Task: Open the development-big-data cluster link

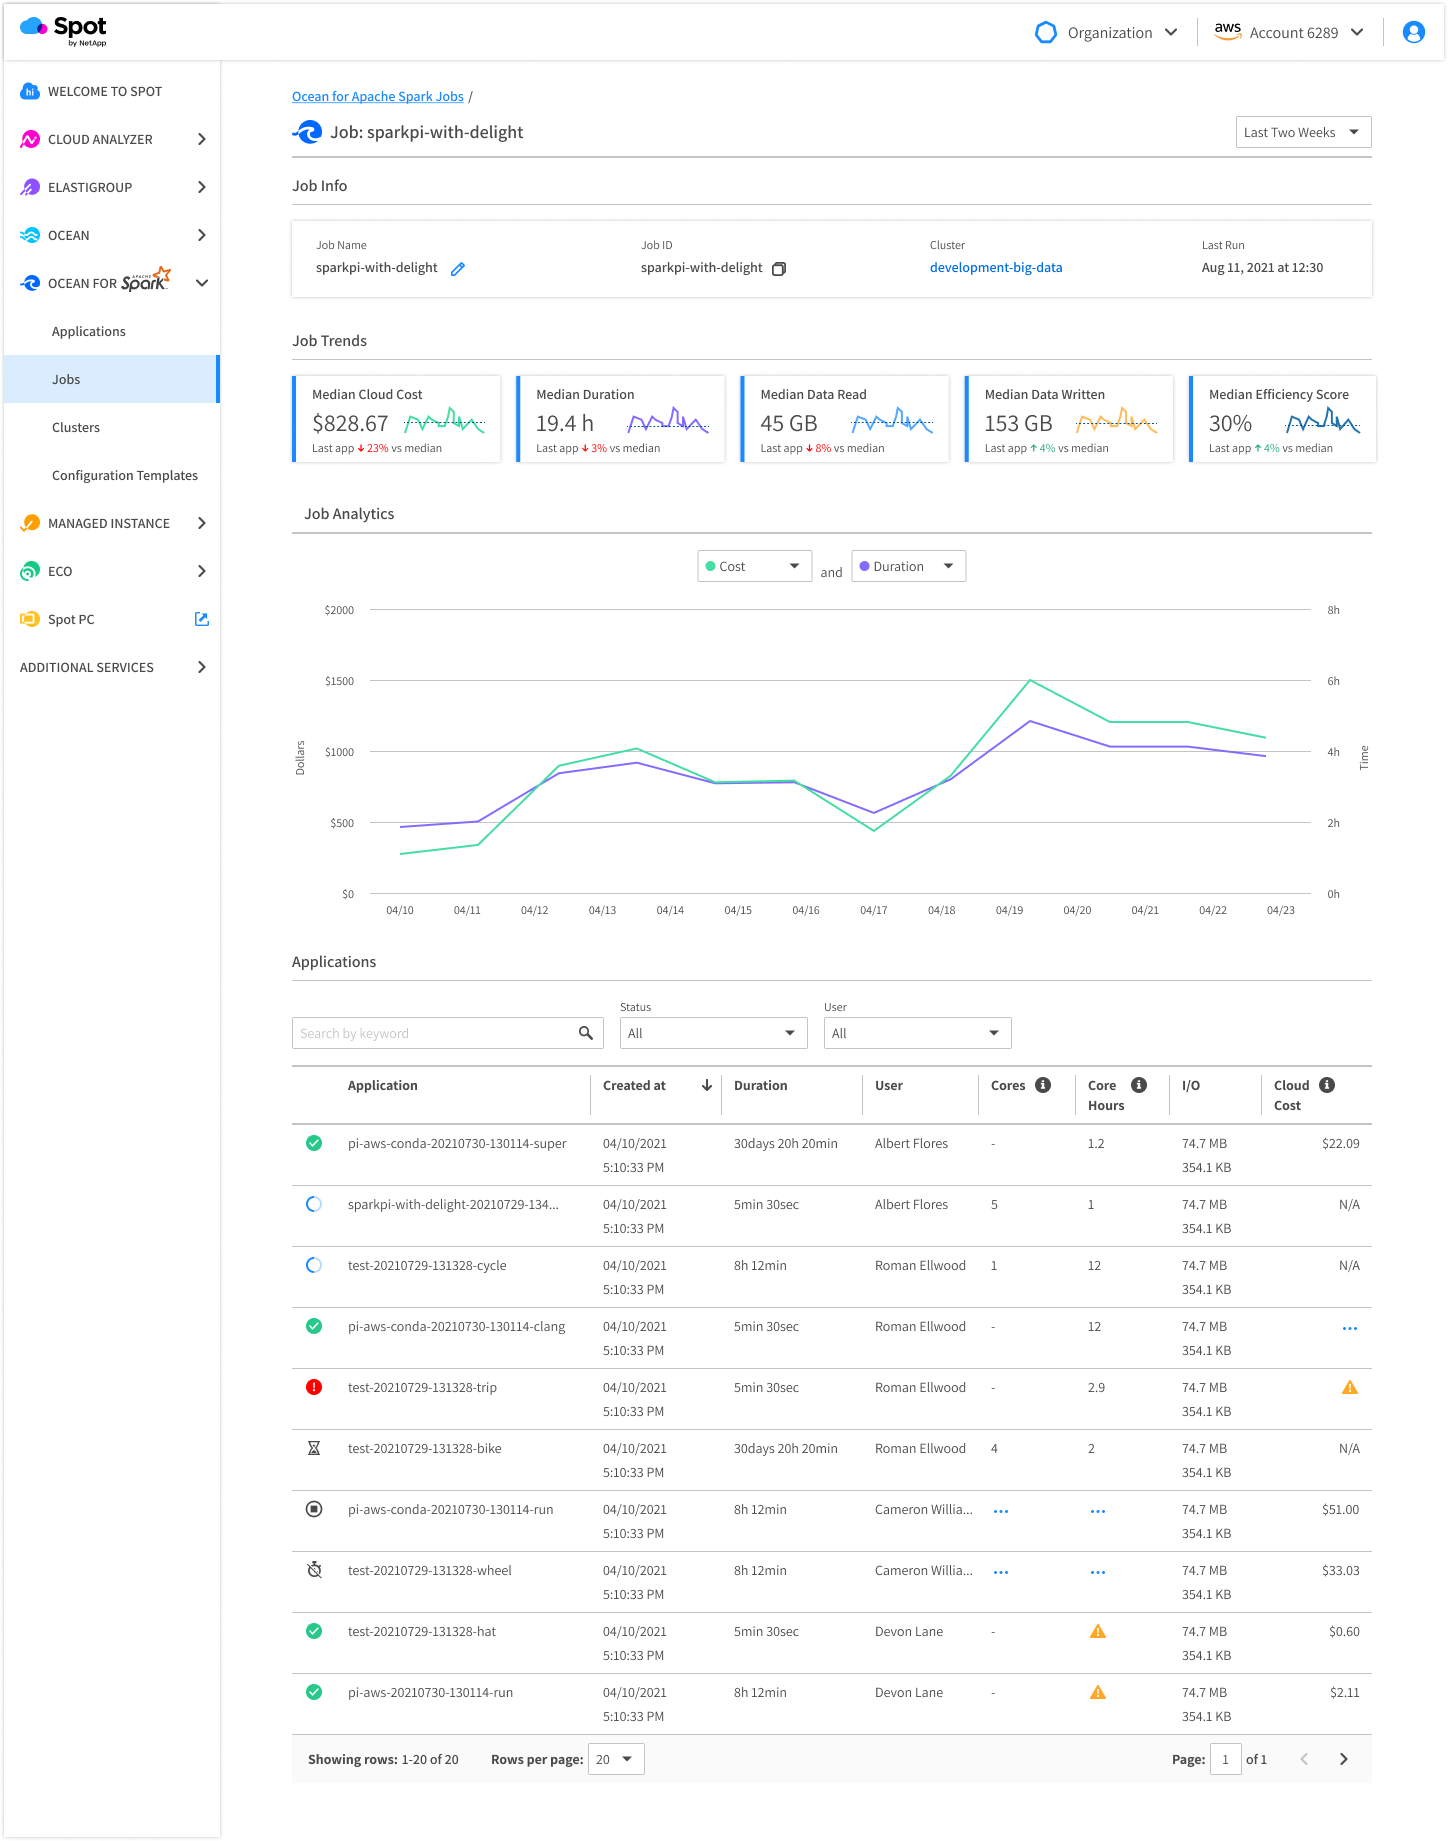Action: click(x=995, y=267)
